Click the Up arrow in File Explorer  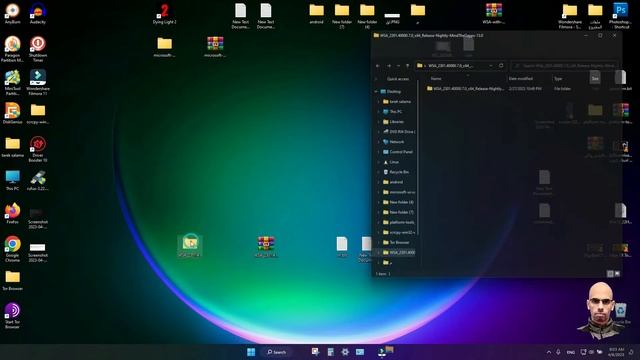pos(407,66)
